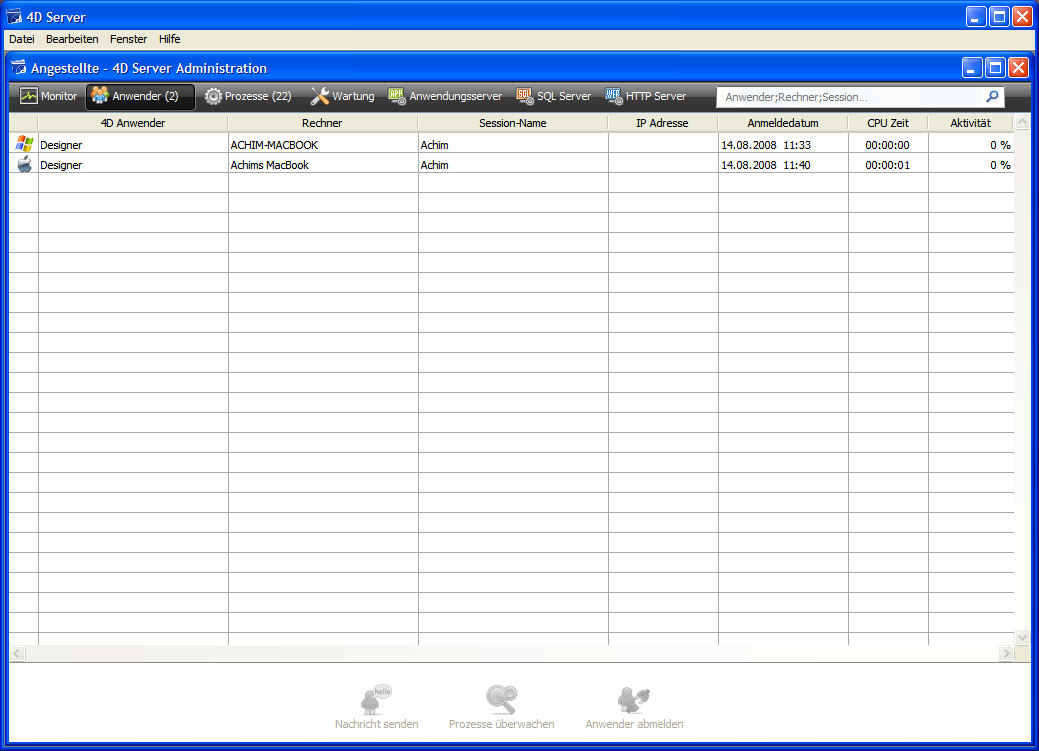The height and width of the screenshot is (751, 1039).
Task: Click the search magnifier icon
Action: pos(992,97)
